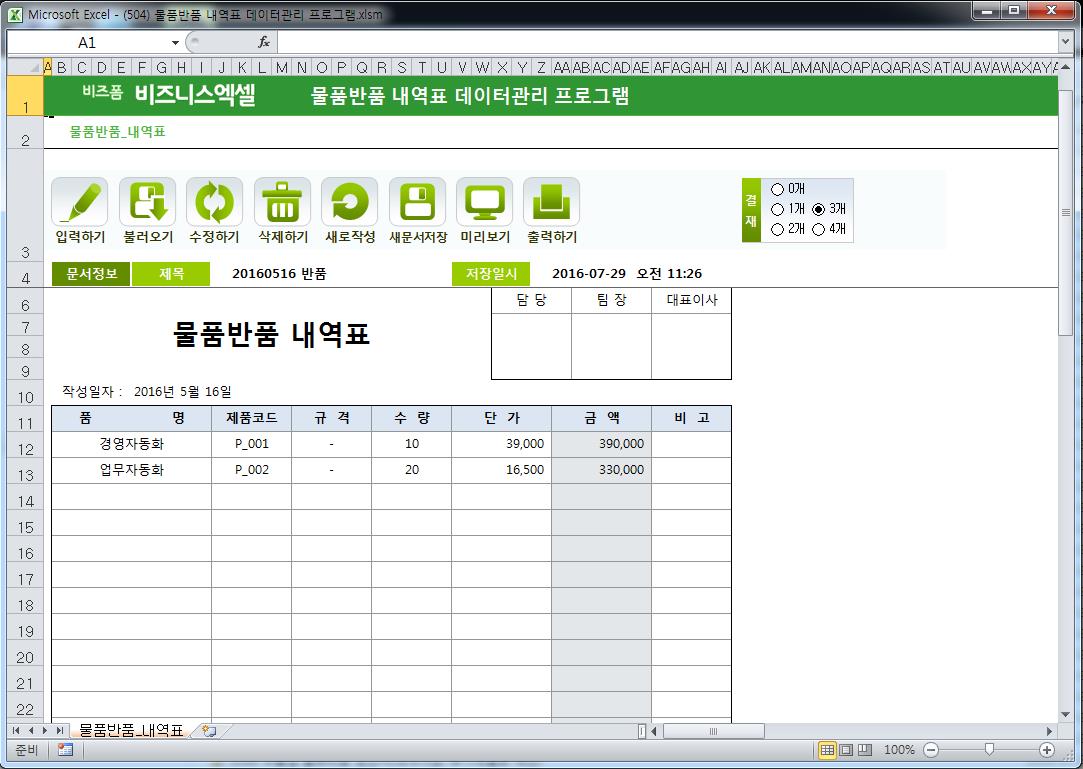
Task: Switch to Normal view in status bar
Action: (x=827, y=750)
